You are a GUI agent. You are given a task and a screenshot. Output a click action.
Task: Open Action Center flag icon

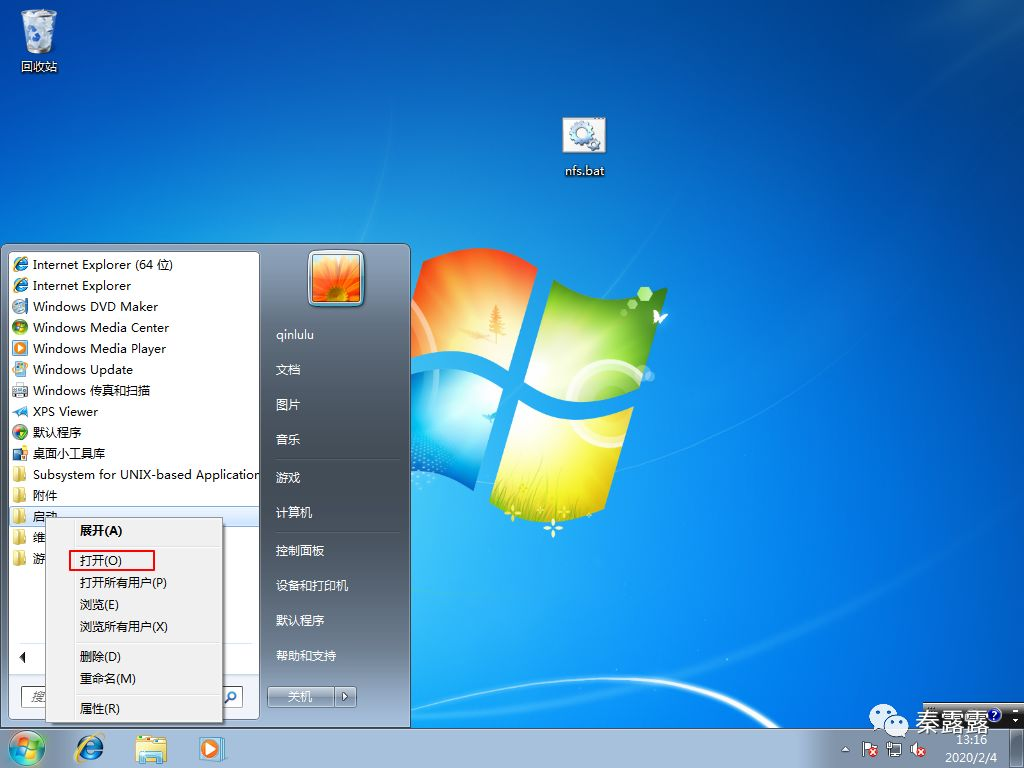click(x=869, y=750)
